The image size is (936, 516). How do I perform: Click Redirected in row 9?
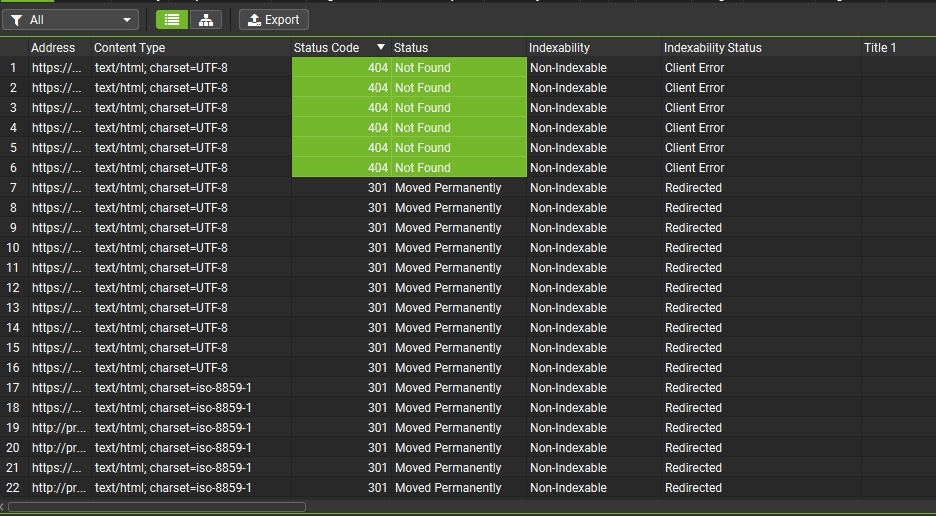tap(693, 228)
